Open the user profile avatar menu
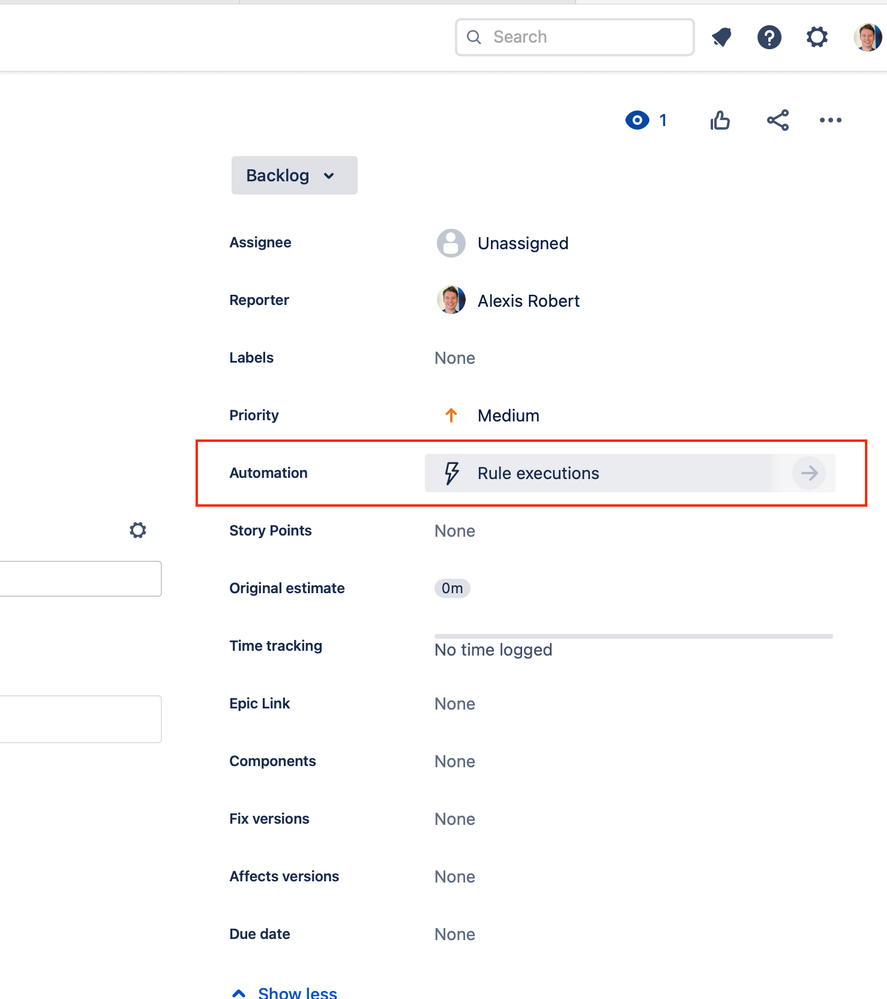The width and height of the screenshot is (887, 999). tap(868, 37)
